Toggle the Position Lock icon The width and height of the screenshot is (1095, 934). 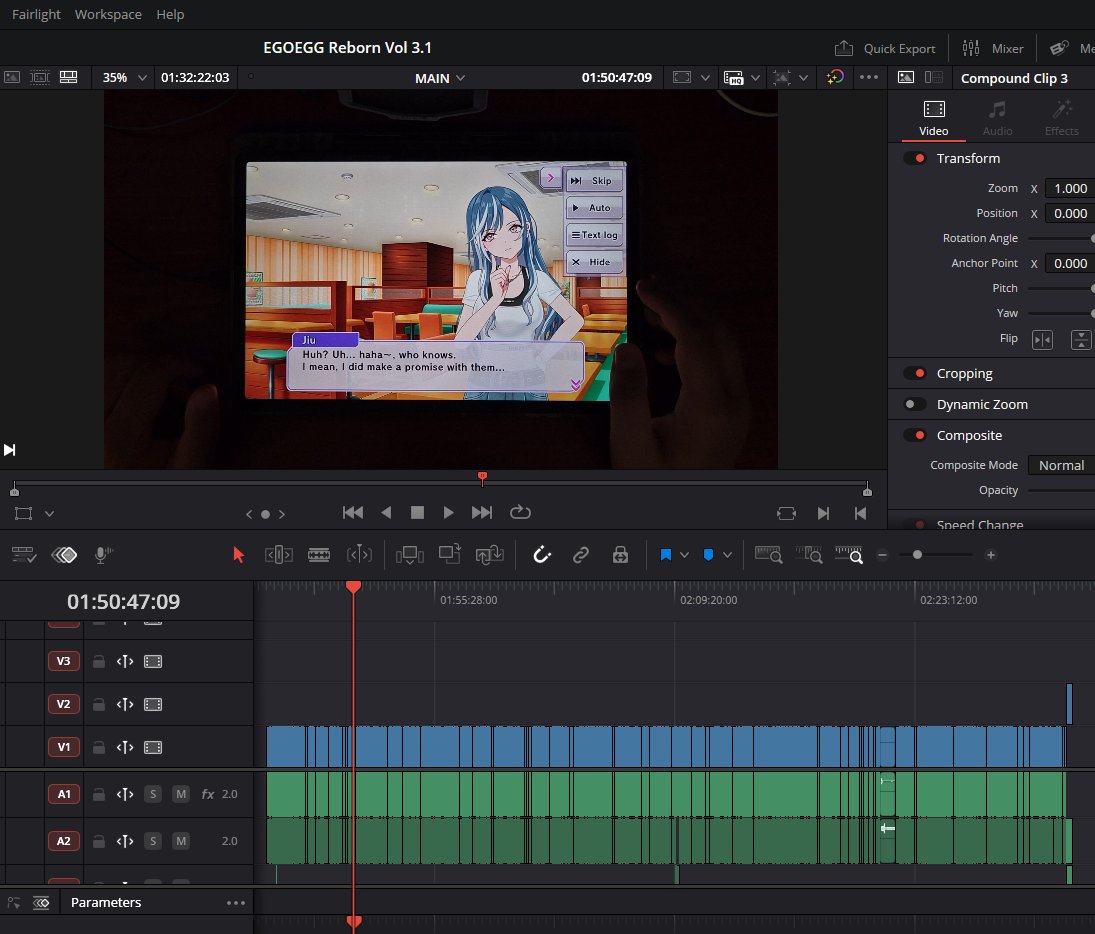click(x=620, y=555)
